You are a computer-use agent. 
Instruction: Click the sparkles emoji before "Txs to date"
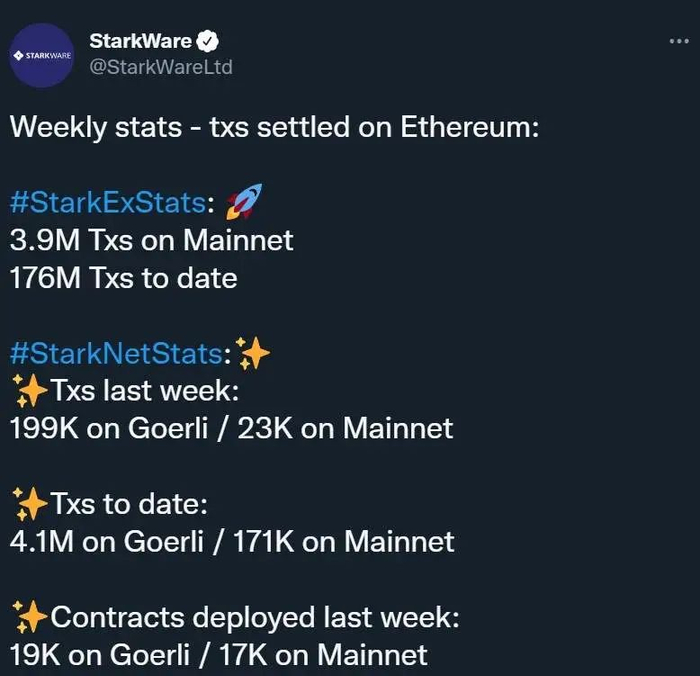point(30,504)
